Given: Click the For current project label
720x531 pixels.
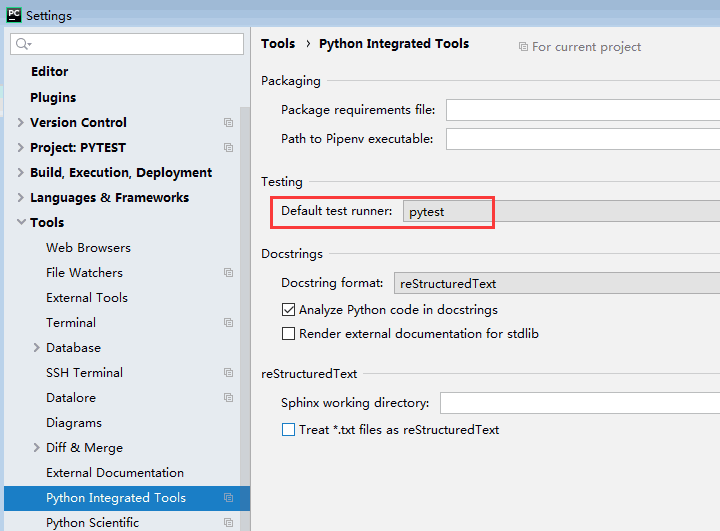Looking at the screenshot, I should (586, 47).
